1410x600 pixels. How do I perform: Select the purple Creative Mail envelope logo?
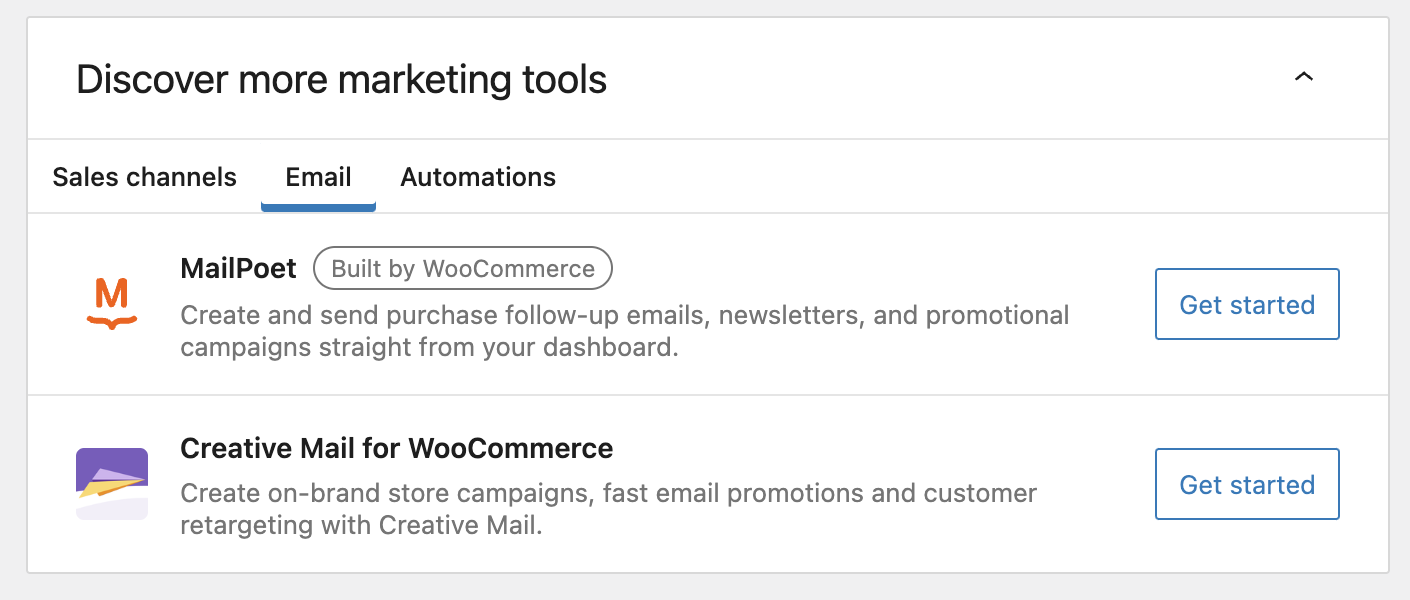[111, 484]
